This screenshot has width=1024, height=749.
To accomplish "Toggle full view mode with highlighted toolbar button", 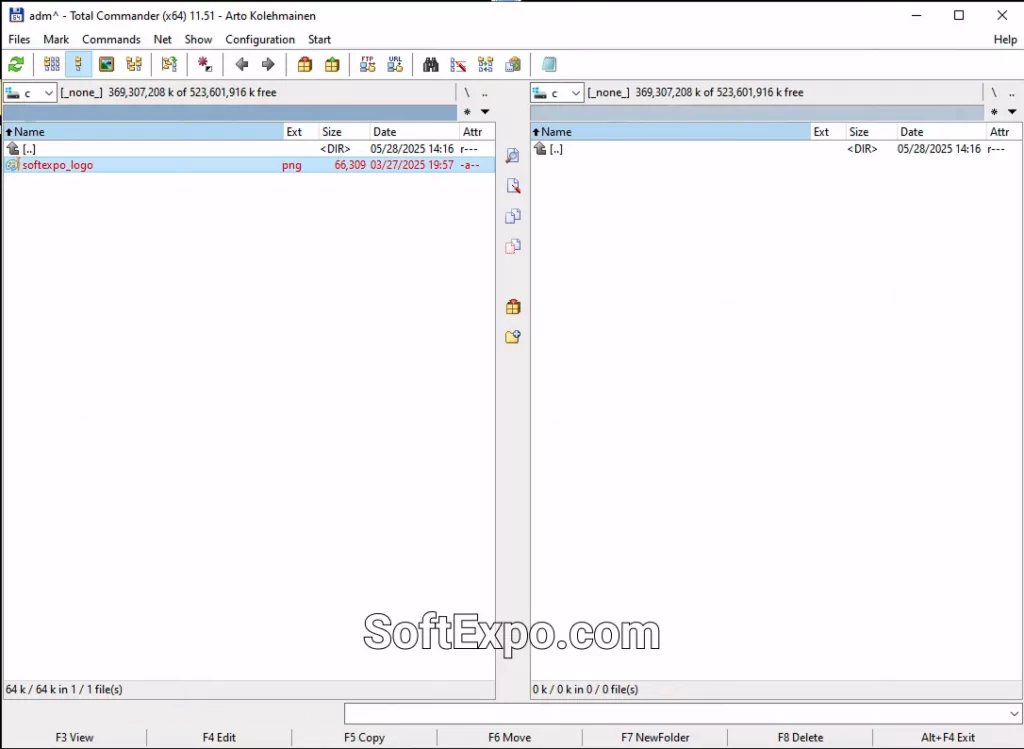I will click(77, 64).
